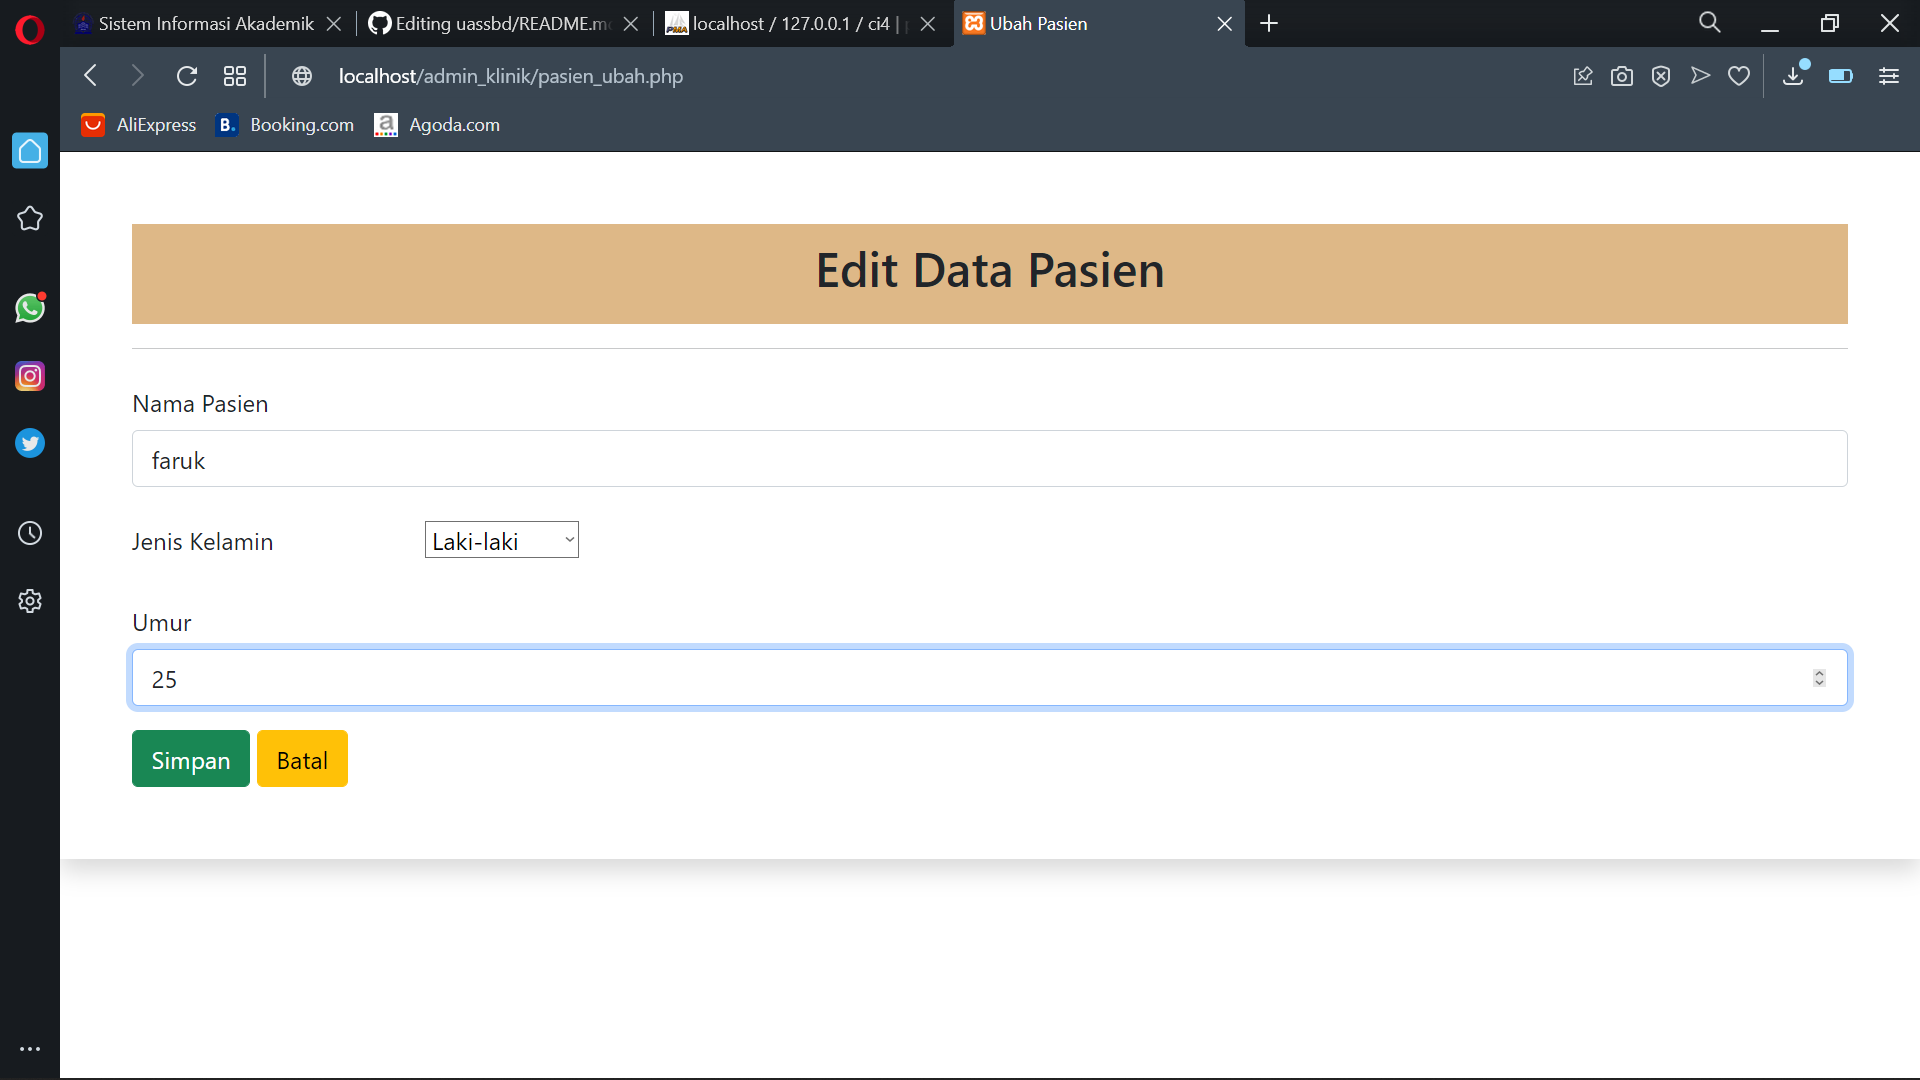Click the Batal button
Viewport: 1920px width, 1080px height.
point(301,758)
